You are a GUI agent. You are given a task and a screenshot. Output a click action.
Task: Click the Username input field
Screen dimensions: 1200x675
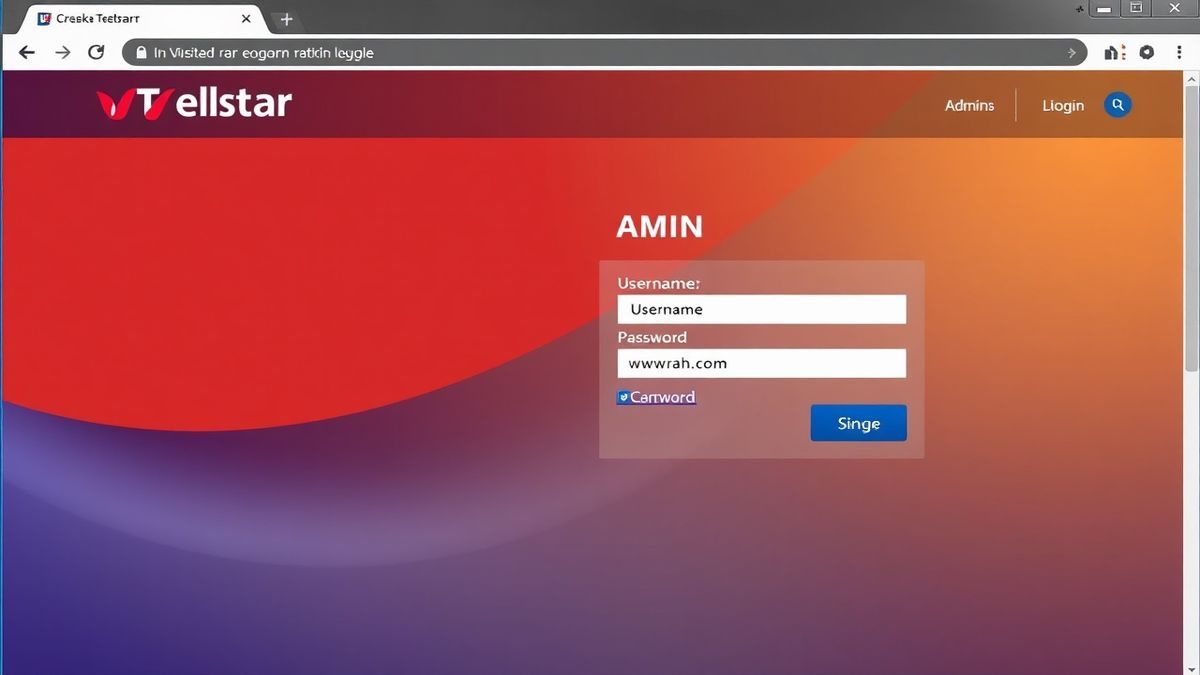coord(762,309)
